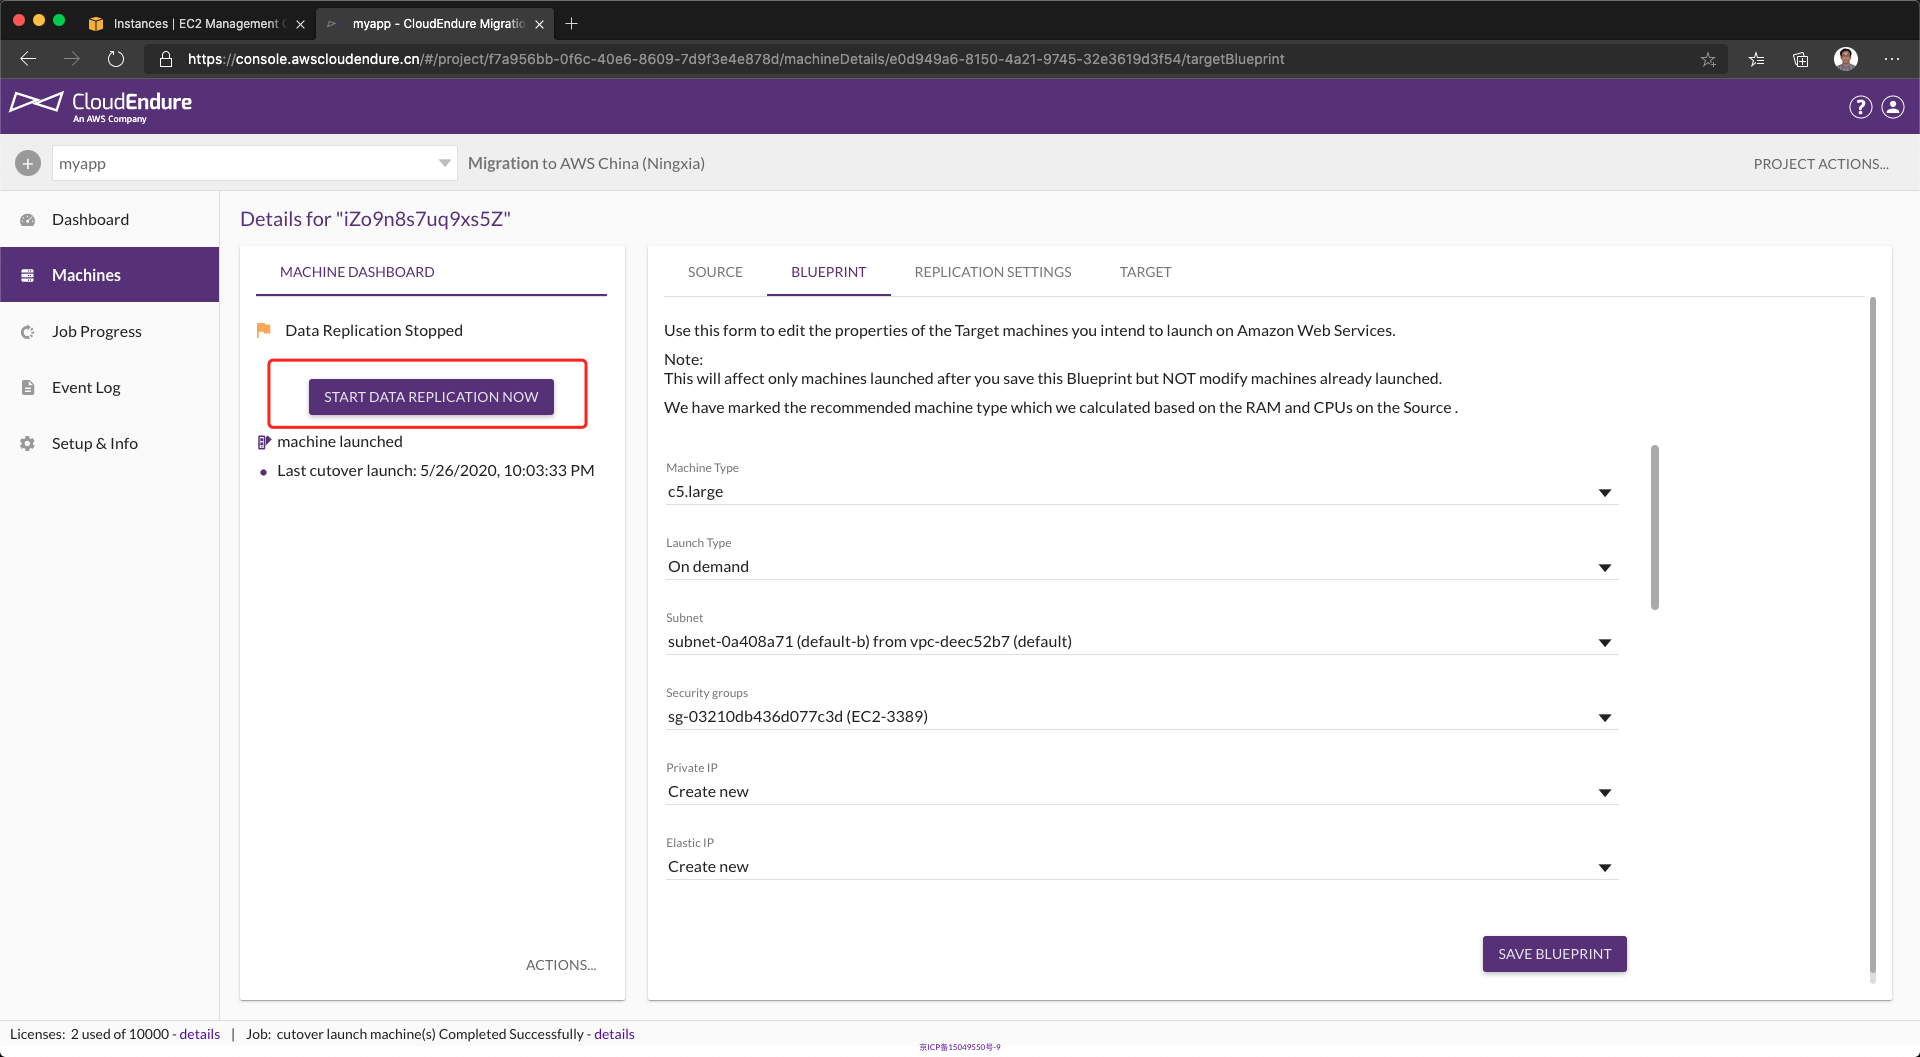Expand the Elastic IP dropdown
Viewport: 1920px width, 1057px height.
(x=1604, y=867)
